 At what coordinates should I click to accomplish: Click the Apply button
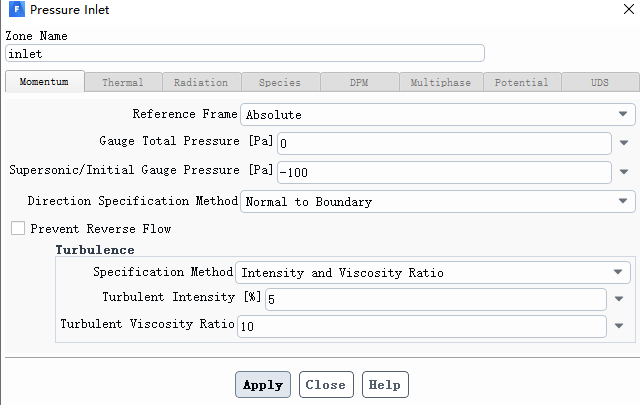263,384
